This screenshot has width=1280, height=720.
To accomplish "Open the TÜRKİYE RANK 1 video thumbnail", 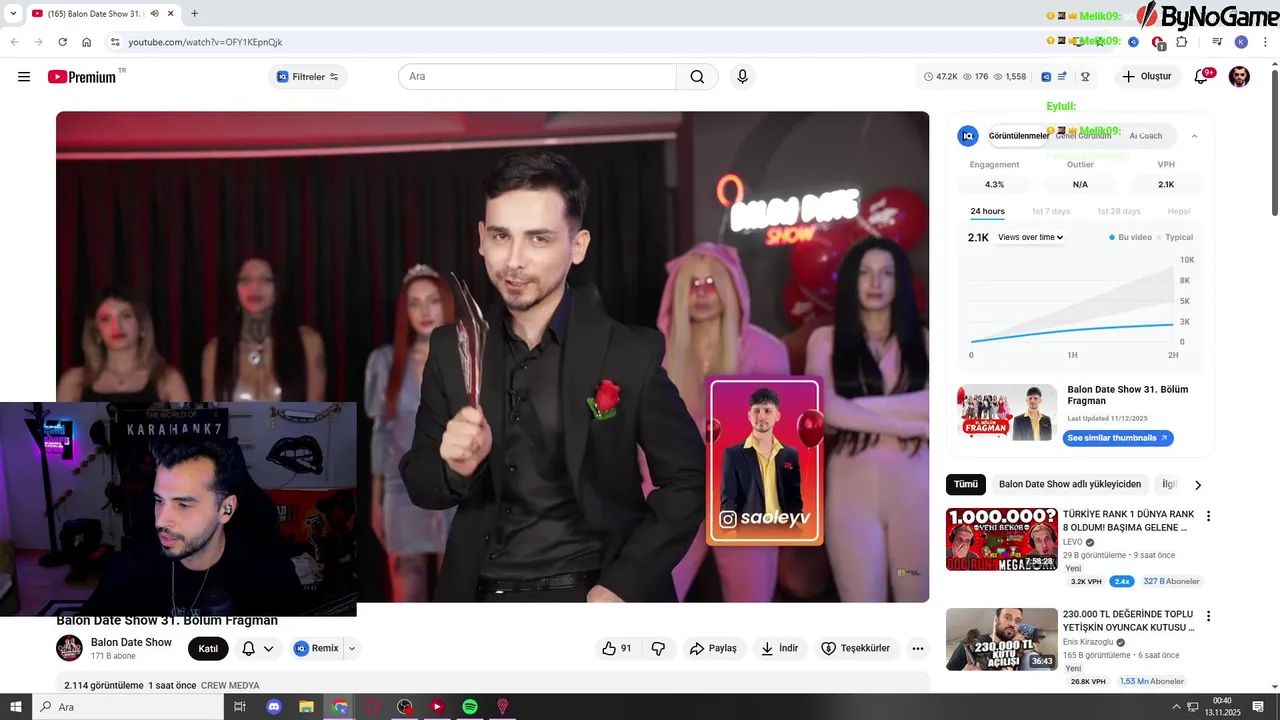I will tap(1002, 540).
